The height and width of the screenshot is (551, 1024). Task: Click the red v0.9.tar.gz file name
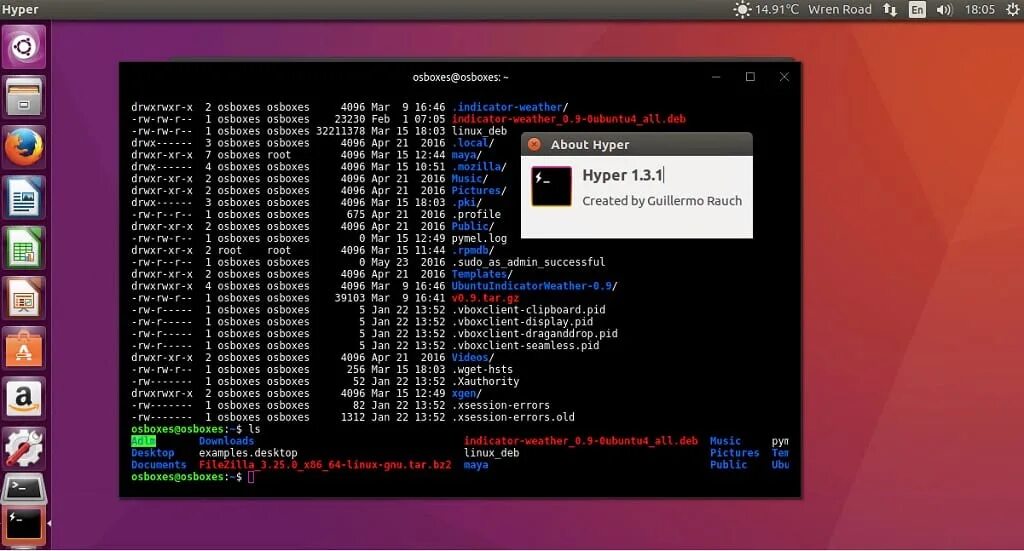(485, 298)
